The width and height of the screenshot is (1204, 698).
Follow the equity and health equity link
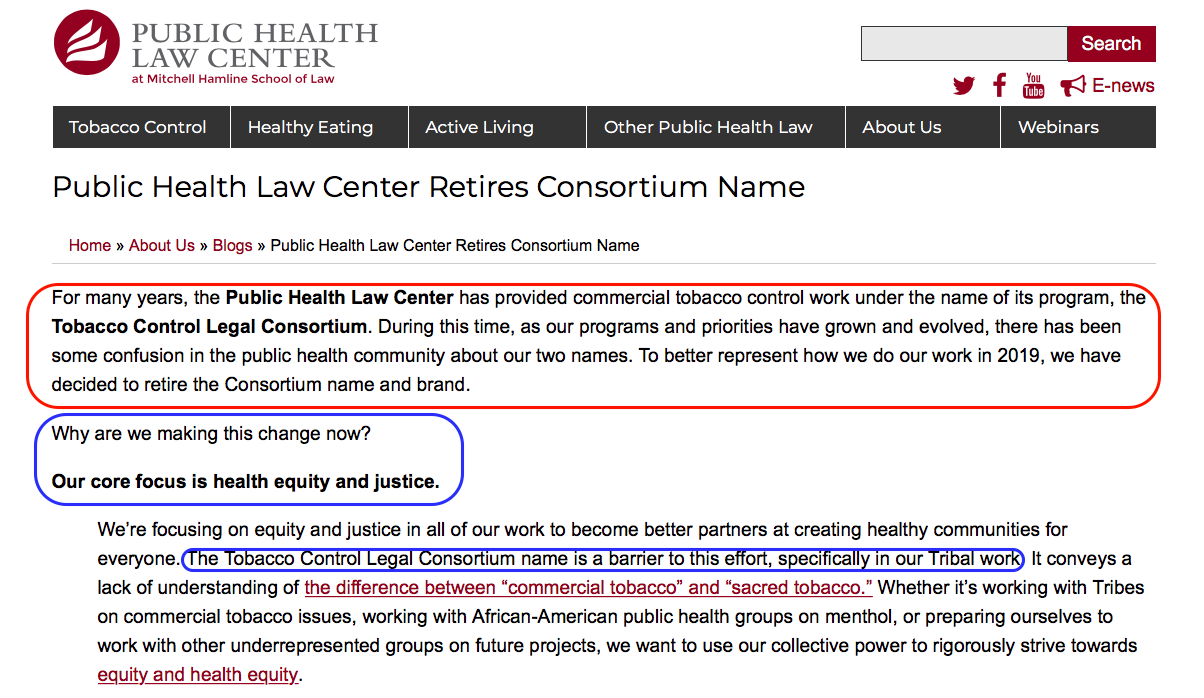tap(197, 674)
